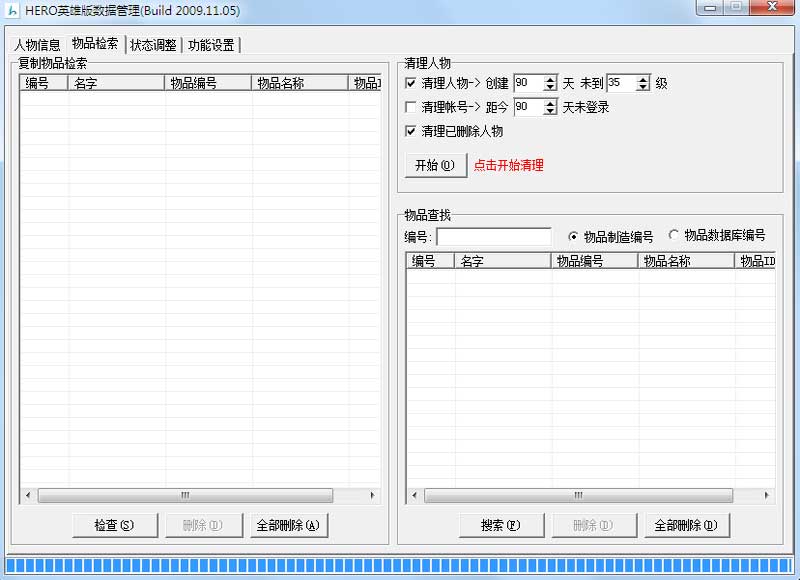The height and width of the screenshot is (580, 800).
Task: Select the 物品制造编号 radio button
Action: 573,237
